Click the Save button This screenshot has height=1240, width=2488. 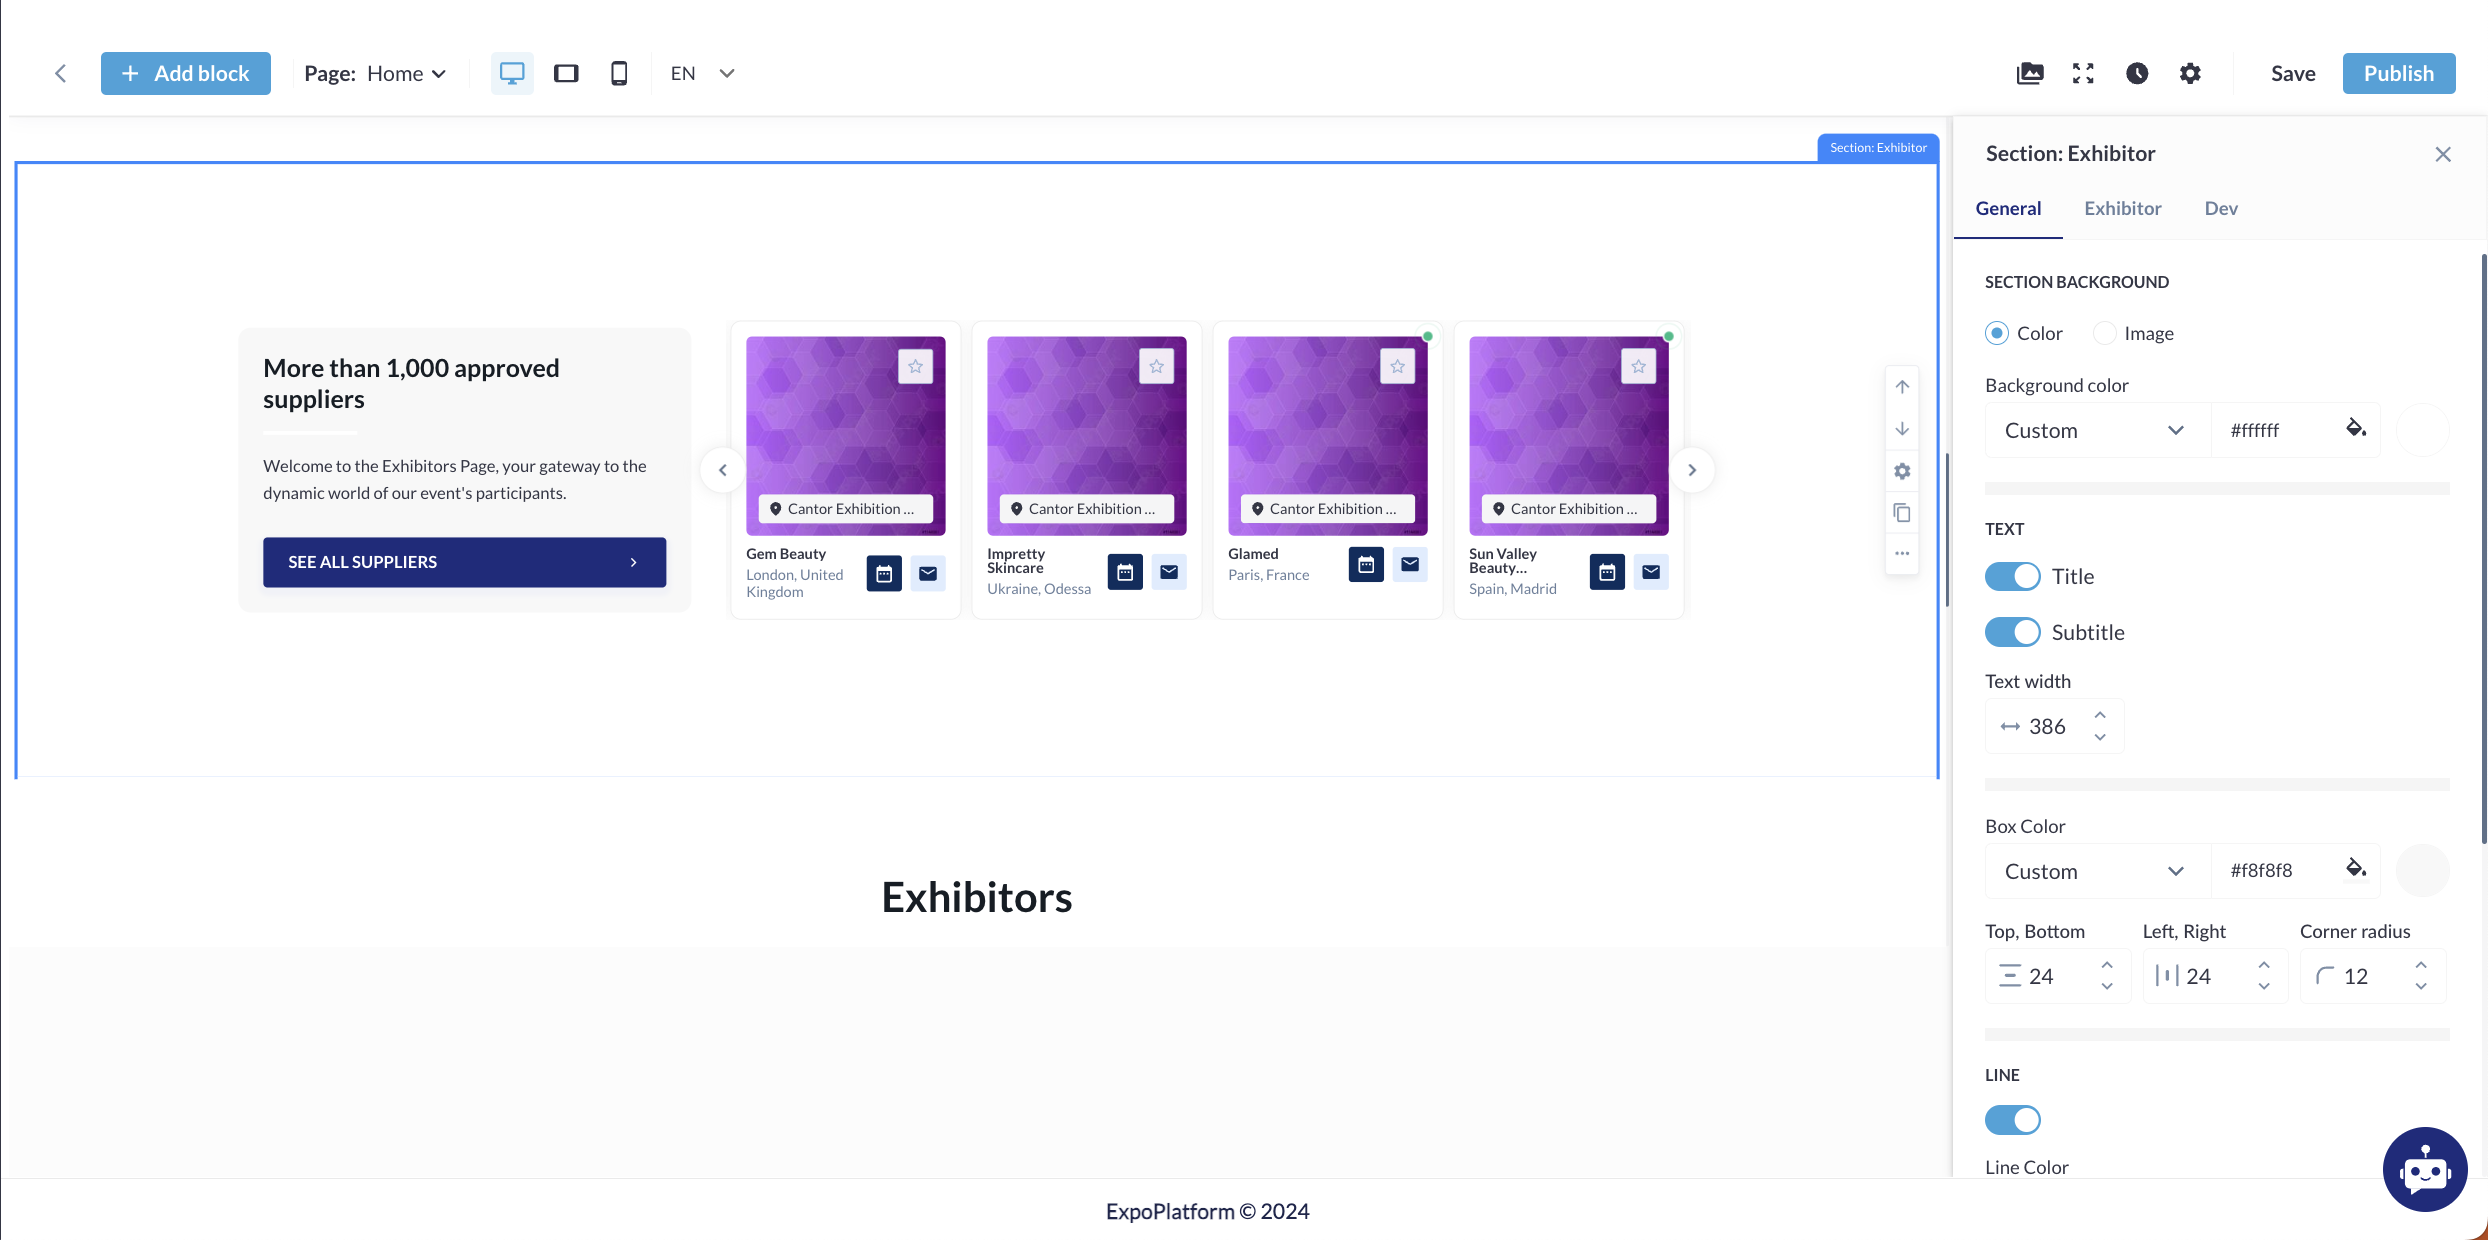(x=2293, y=73)
